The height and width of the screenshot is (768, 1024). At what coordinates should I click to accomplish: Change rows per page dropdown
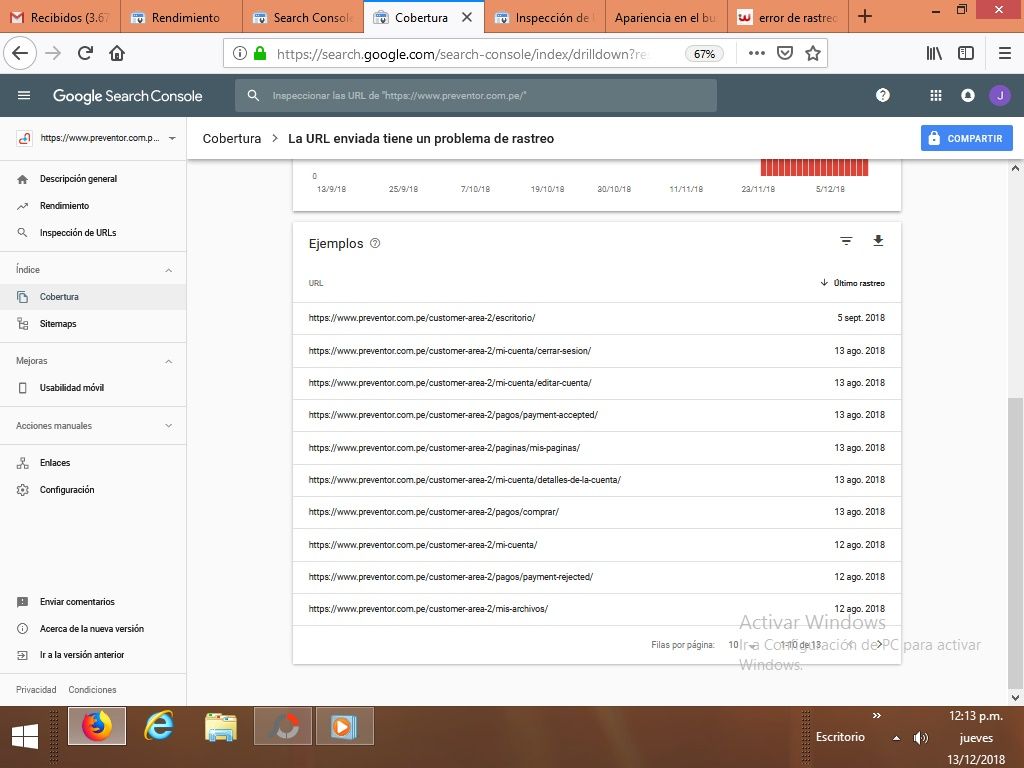point(743,645)
